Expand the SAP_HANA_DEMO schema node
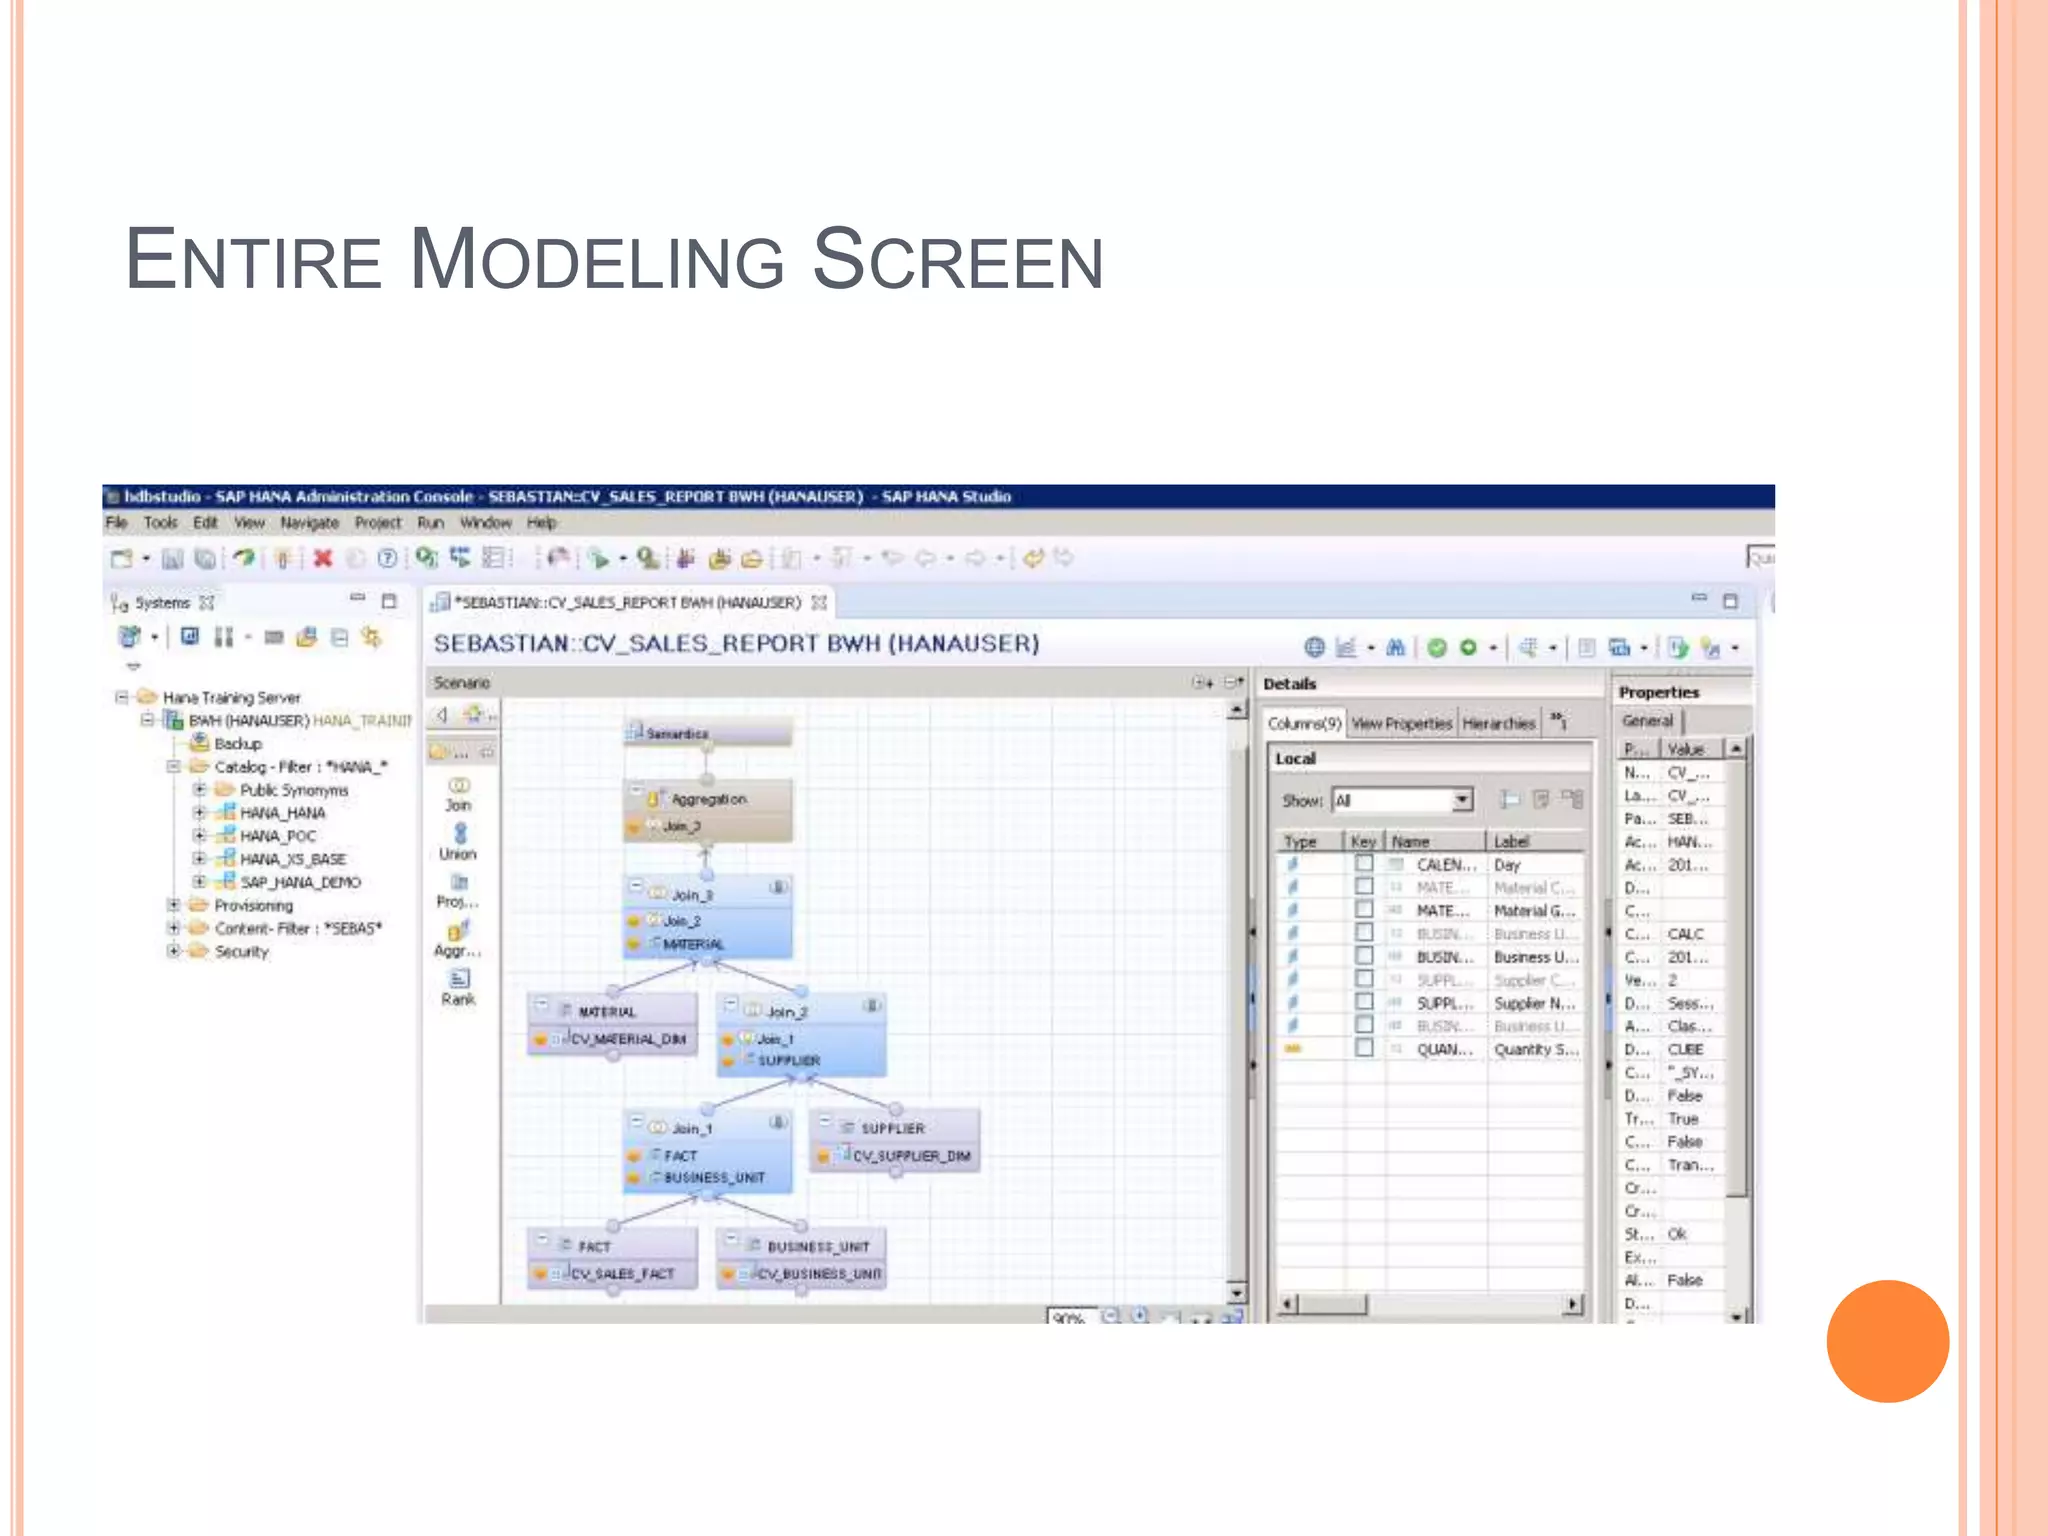Screen dimensions: 2048x1536 199,881
